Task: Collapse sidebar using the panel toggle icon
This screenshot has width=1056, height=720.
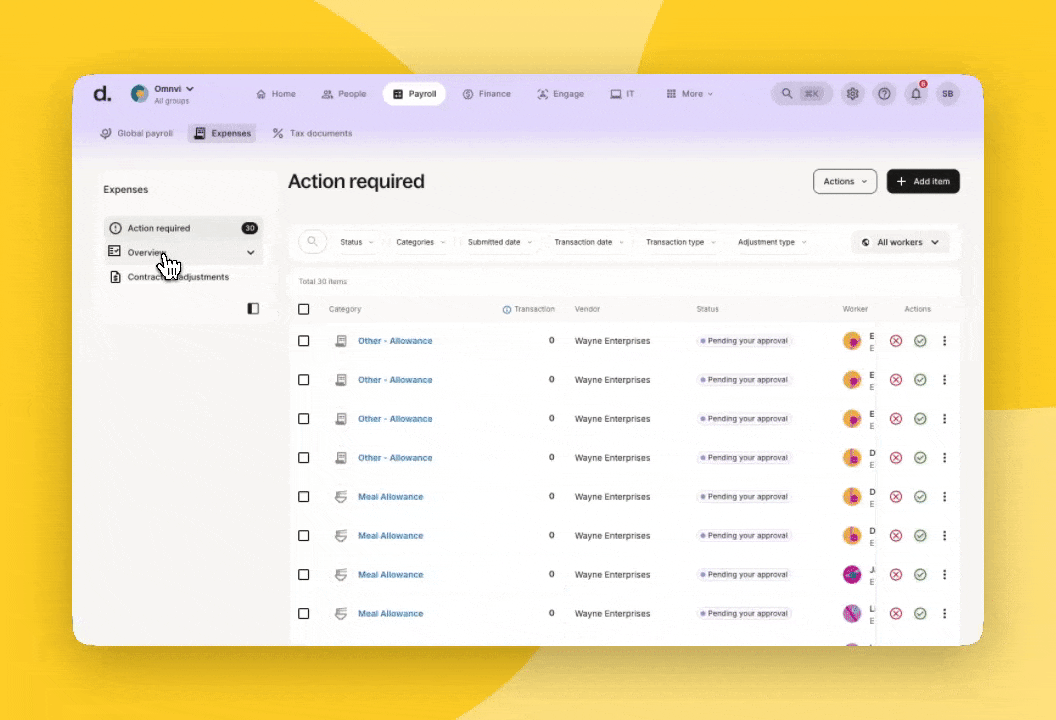Action: tap(253, 309)
